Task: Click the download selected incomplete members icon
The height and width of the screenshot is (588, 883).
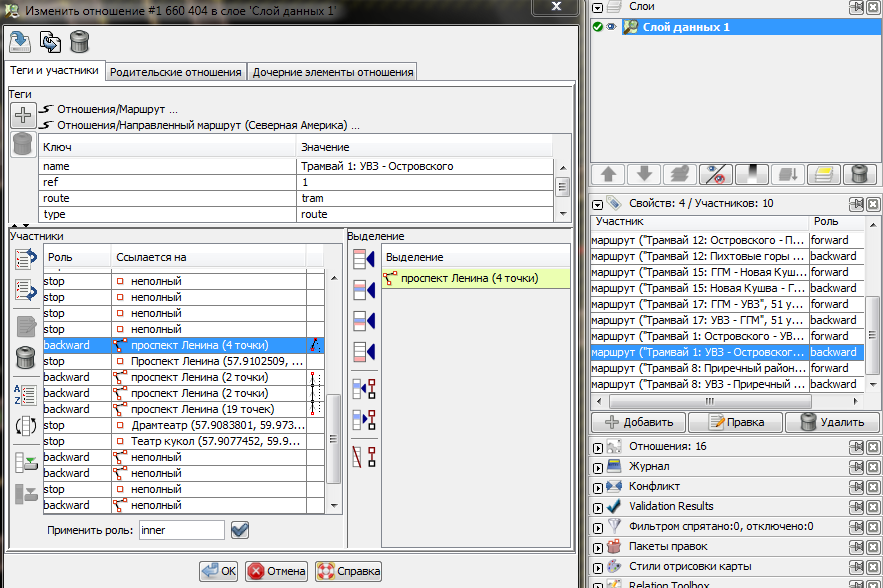Action: point(25,494)
